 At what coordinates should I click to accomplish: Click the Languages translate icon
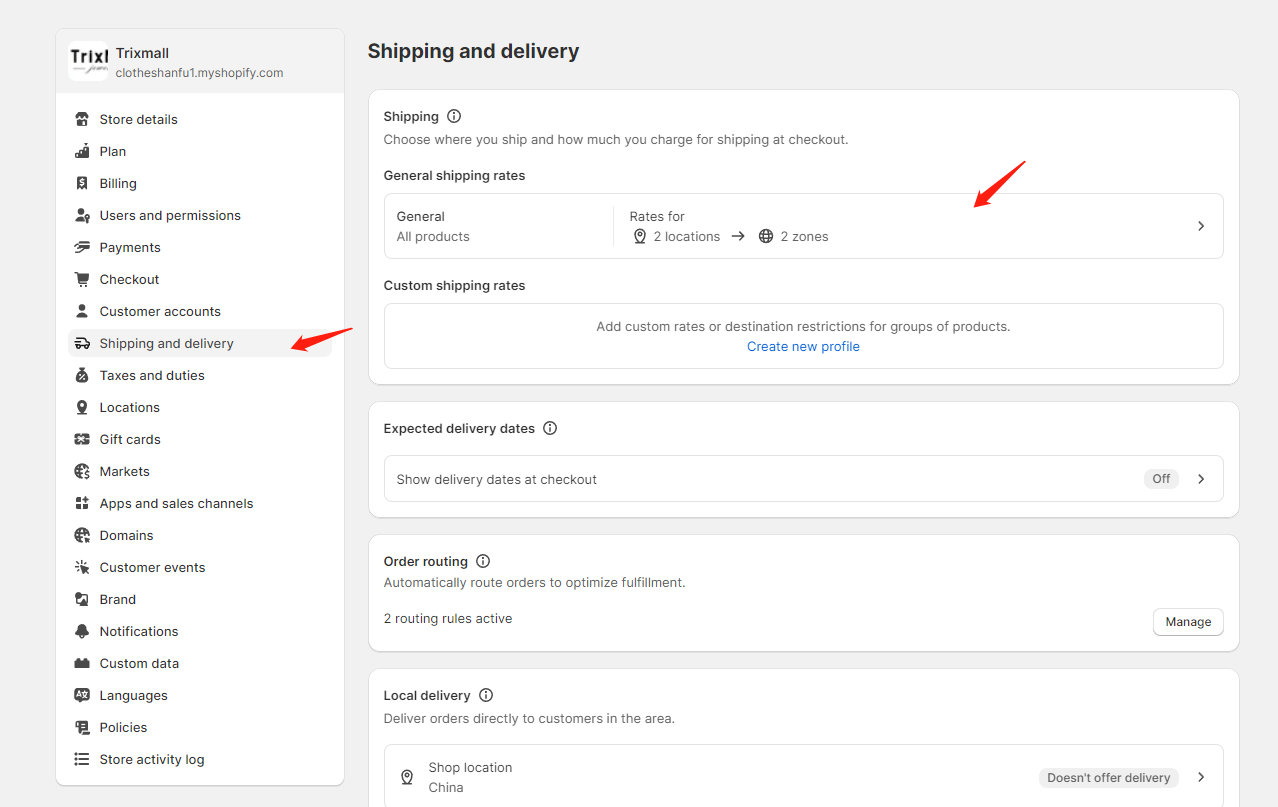point(82,695)
